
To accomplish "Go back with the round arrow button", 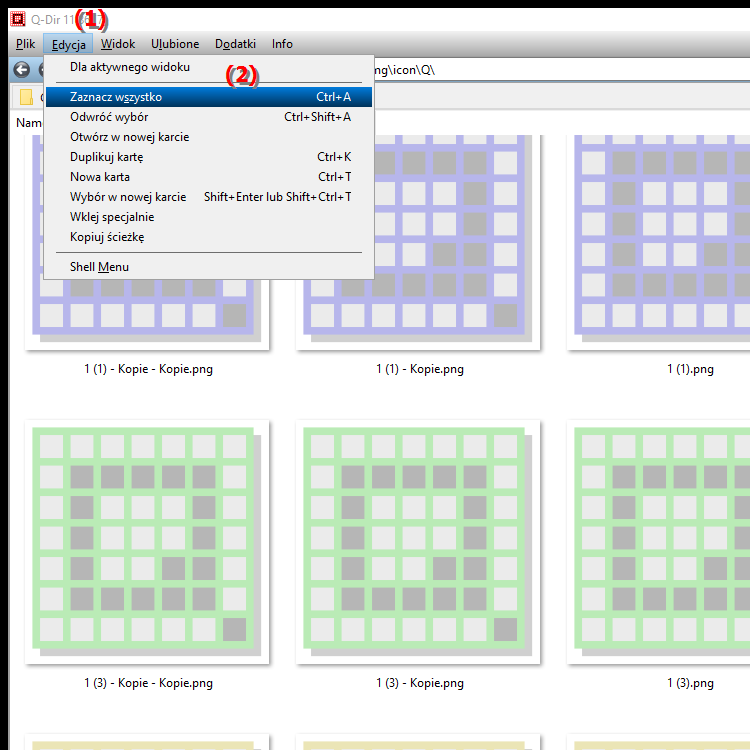I will (x=22, y=70).
